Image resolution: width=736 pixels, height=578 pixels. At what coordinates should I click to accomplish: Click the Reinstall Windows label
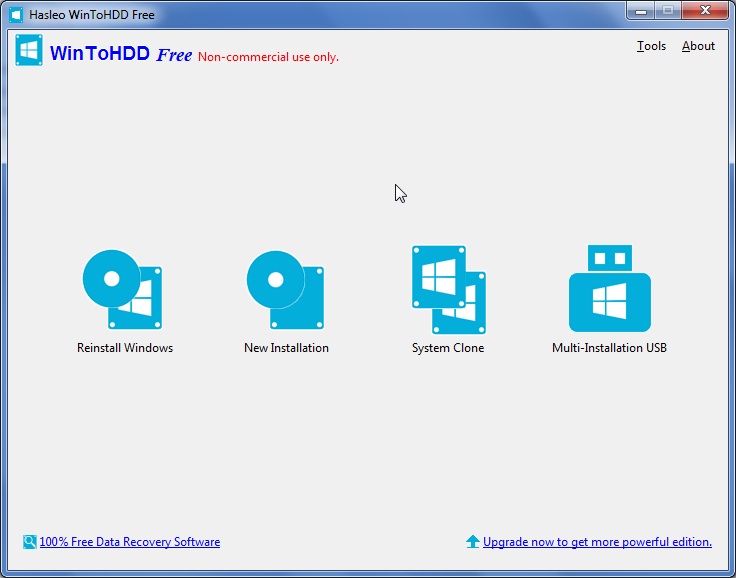click(x=125, y=348)
